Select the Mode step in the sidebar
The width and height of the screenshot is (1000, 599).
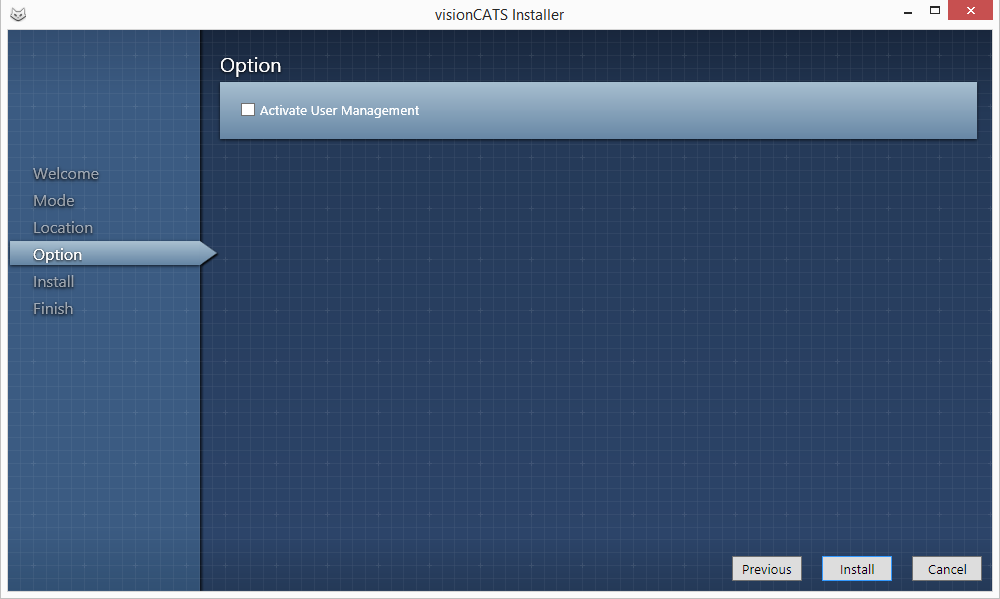pos(54,200)
